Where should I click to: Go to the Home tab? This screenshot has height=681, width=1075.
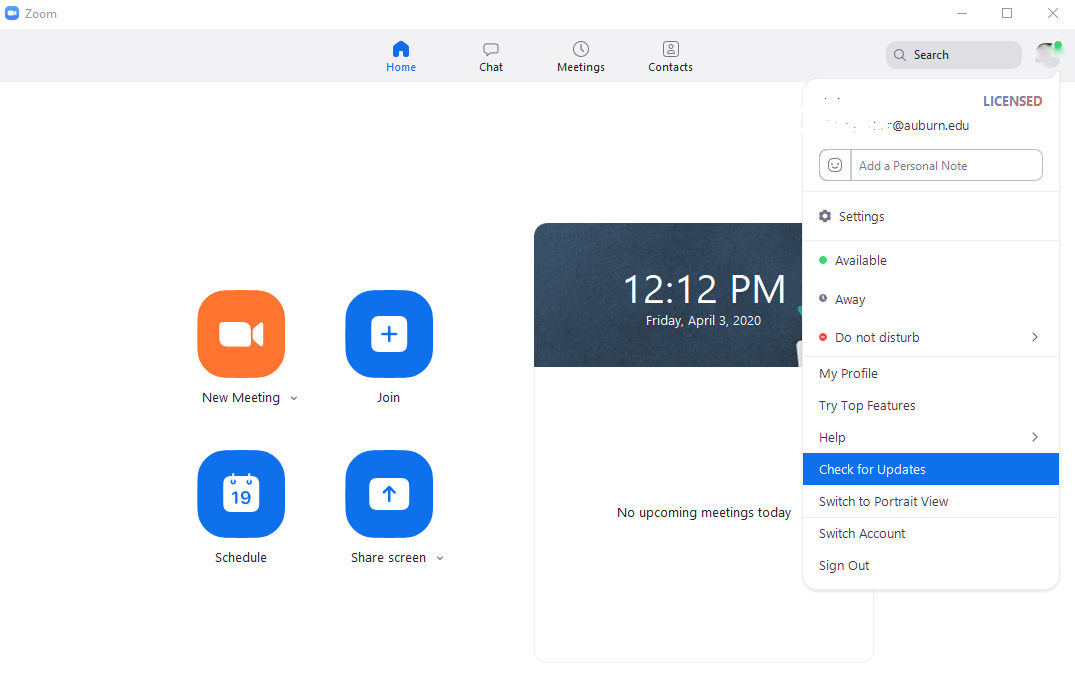pyautogui.click(x=400, y=56)
